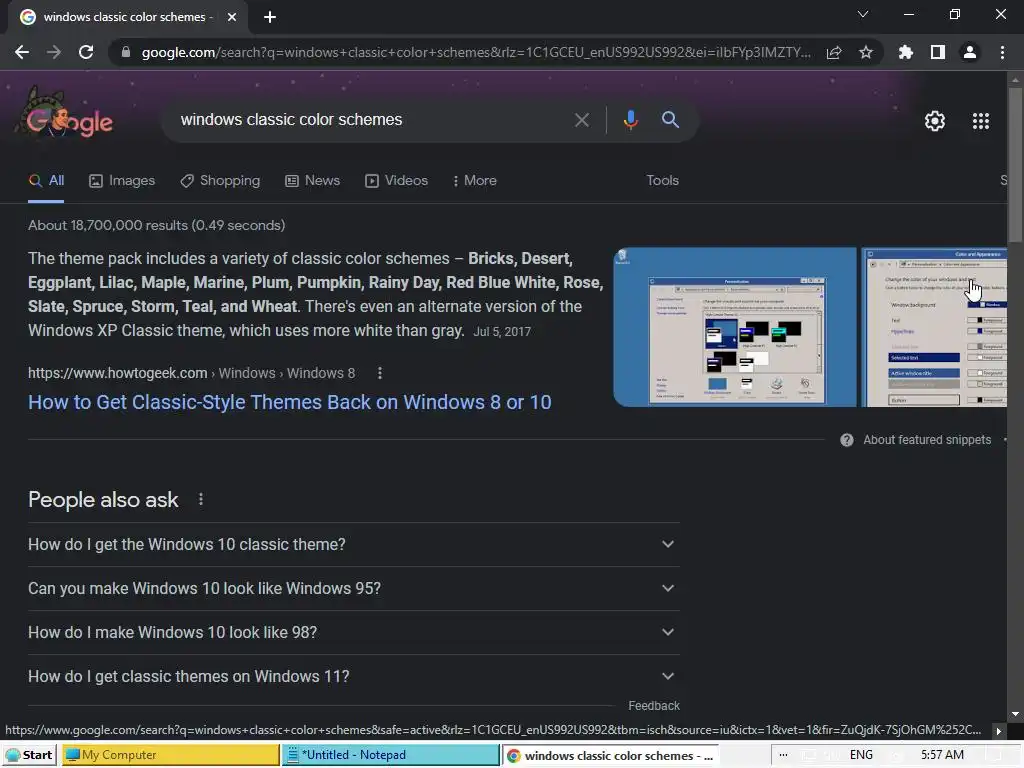Switch to the News tab
This screenshot has width=1024, height=768.
[312, 181]
